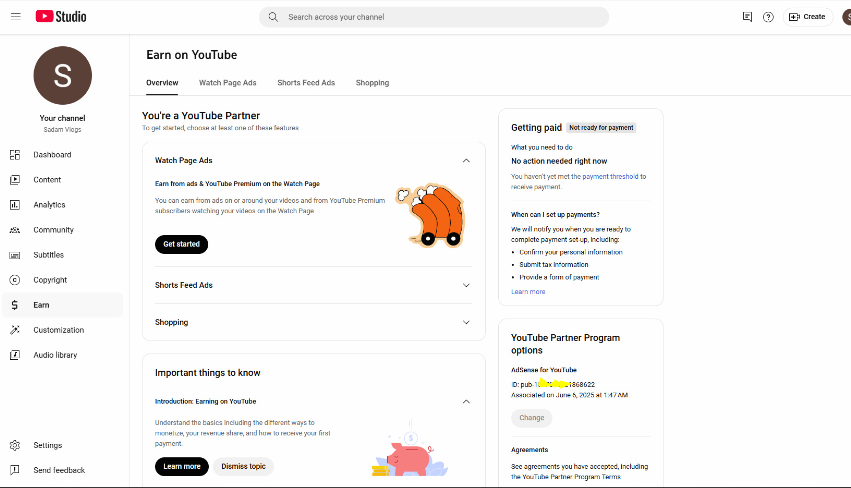Click the Audio library icon
This screenshot has height=488, width=851.
tap(15, 354)
